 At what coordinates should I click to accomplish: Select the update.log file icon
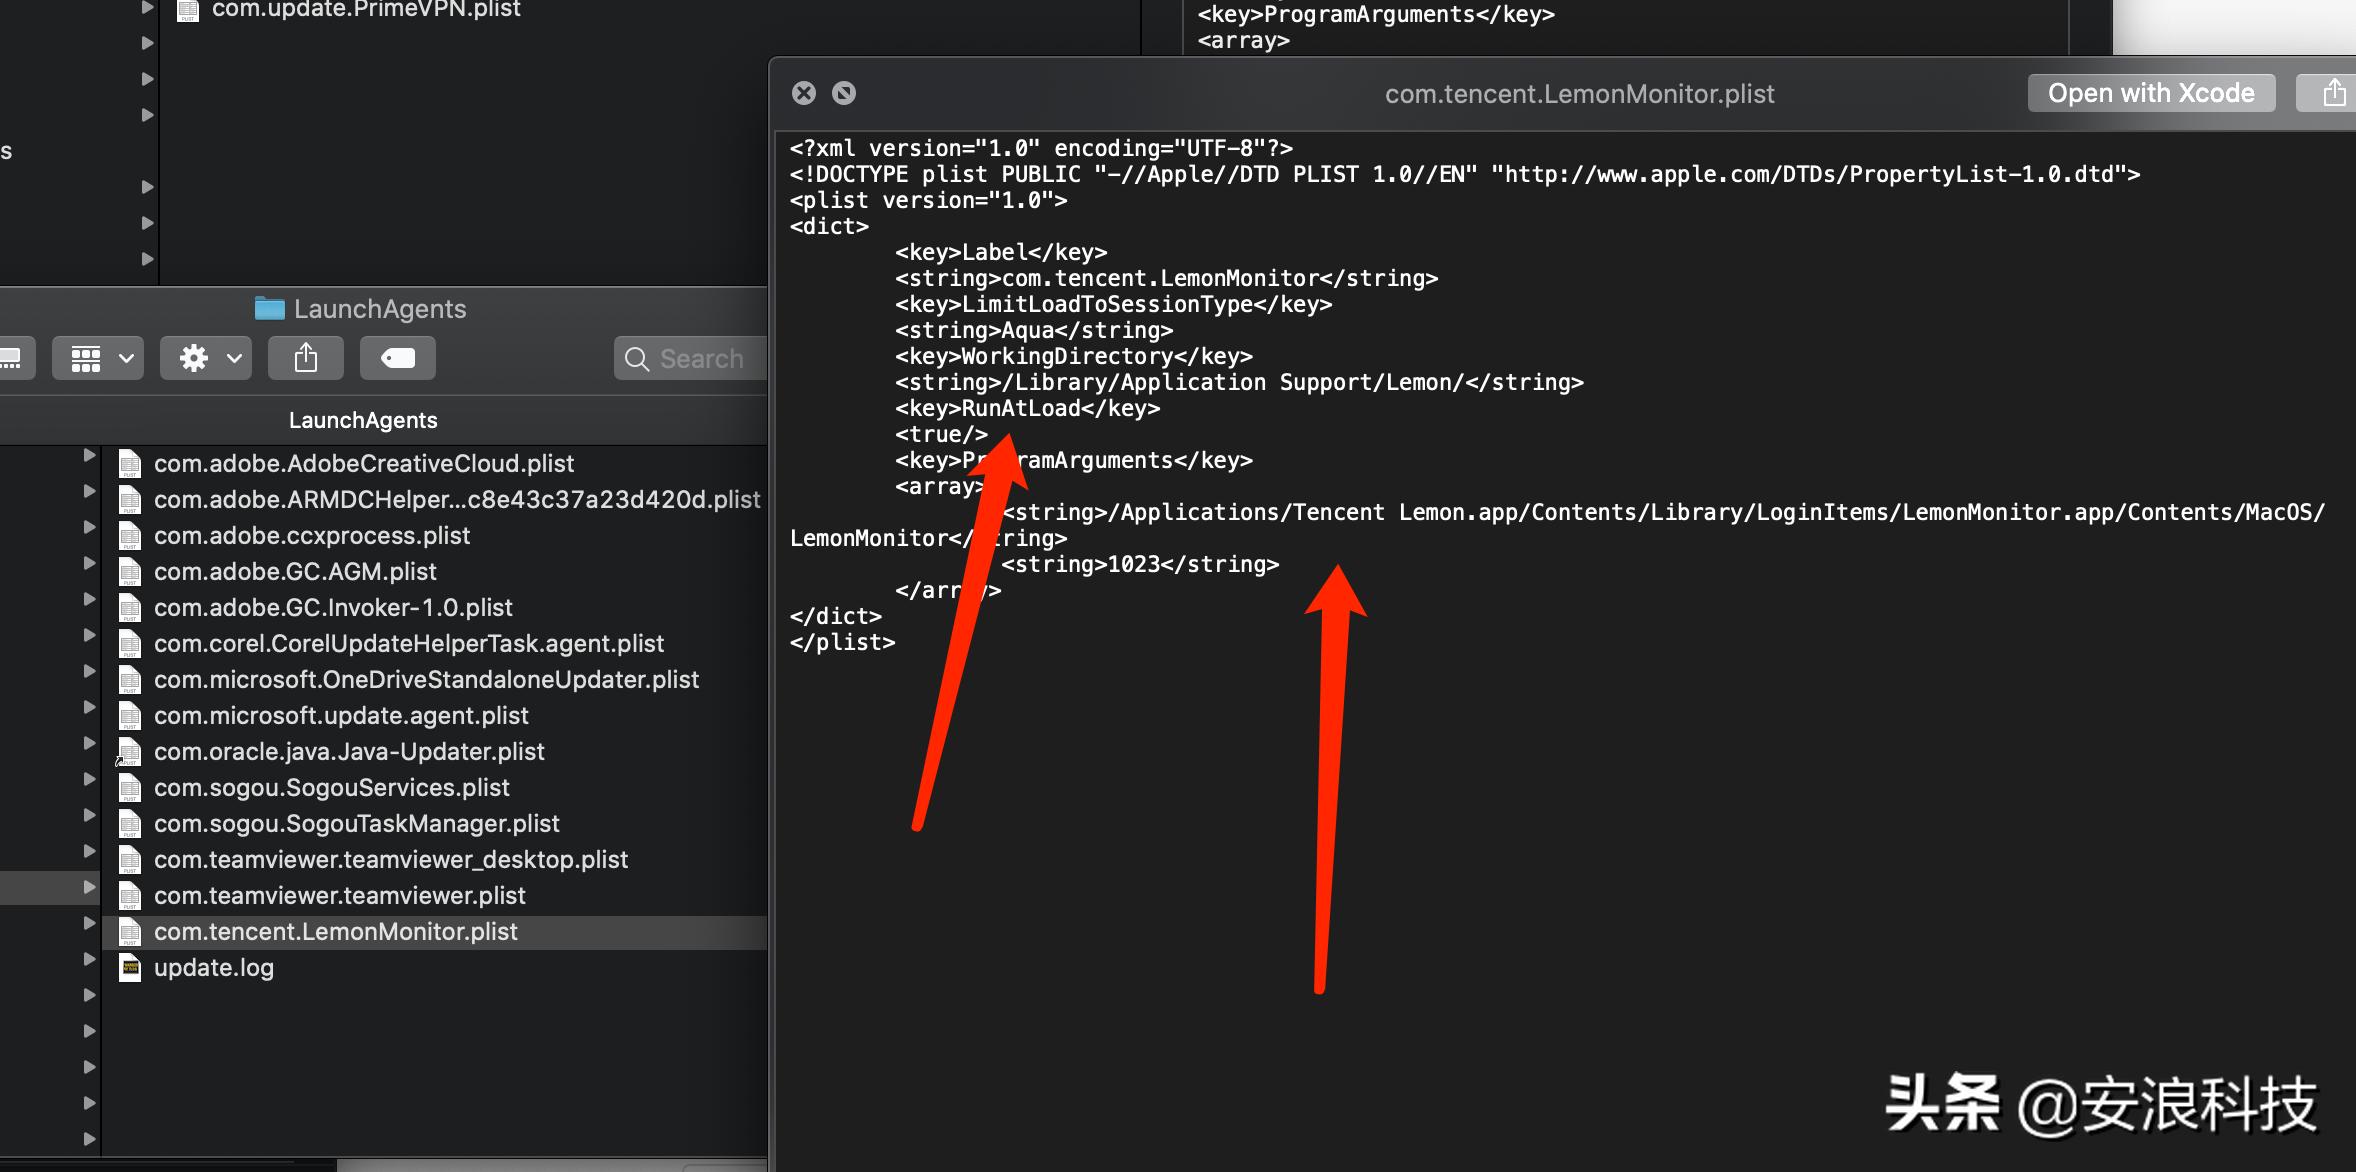tap(130, 967)
